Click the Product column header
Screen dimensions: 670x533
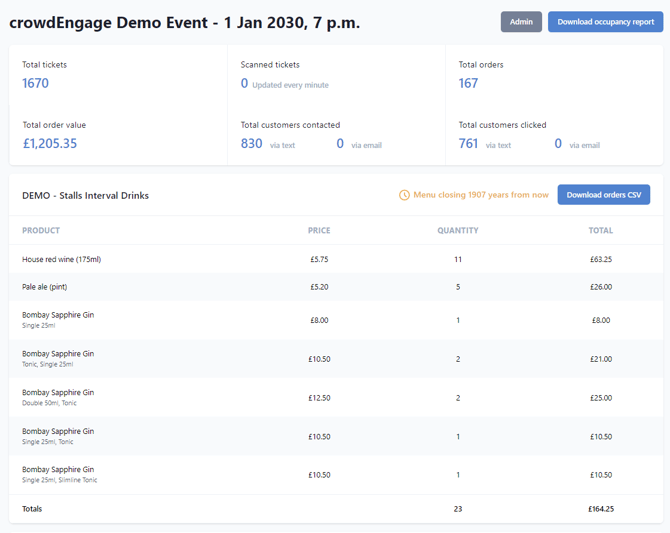(x=41, y=231)
